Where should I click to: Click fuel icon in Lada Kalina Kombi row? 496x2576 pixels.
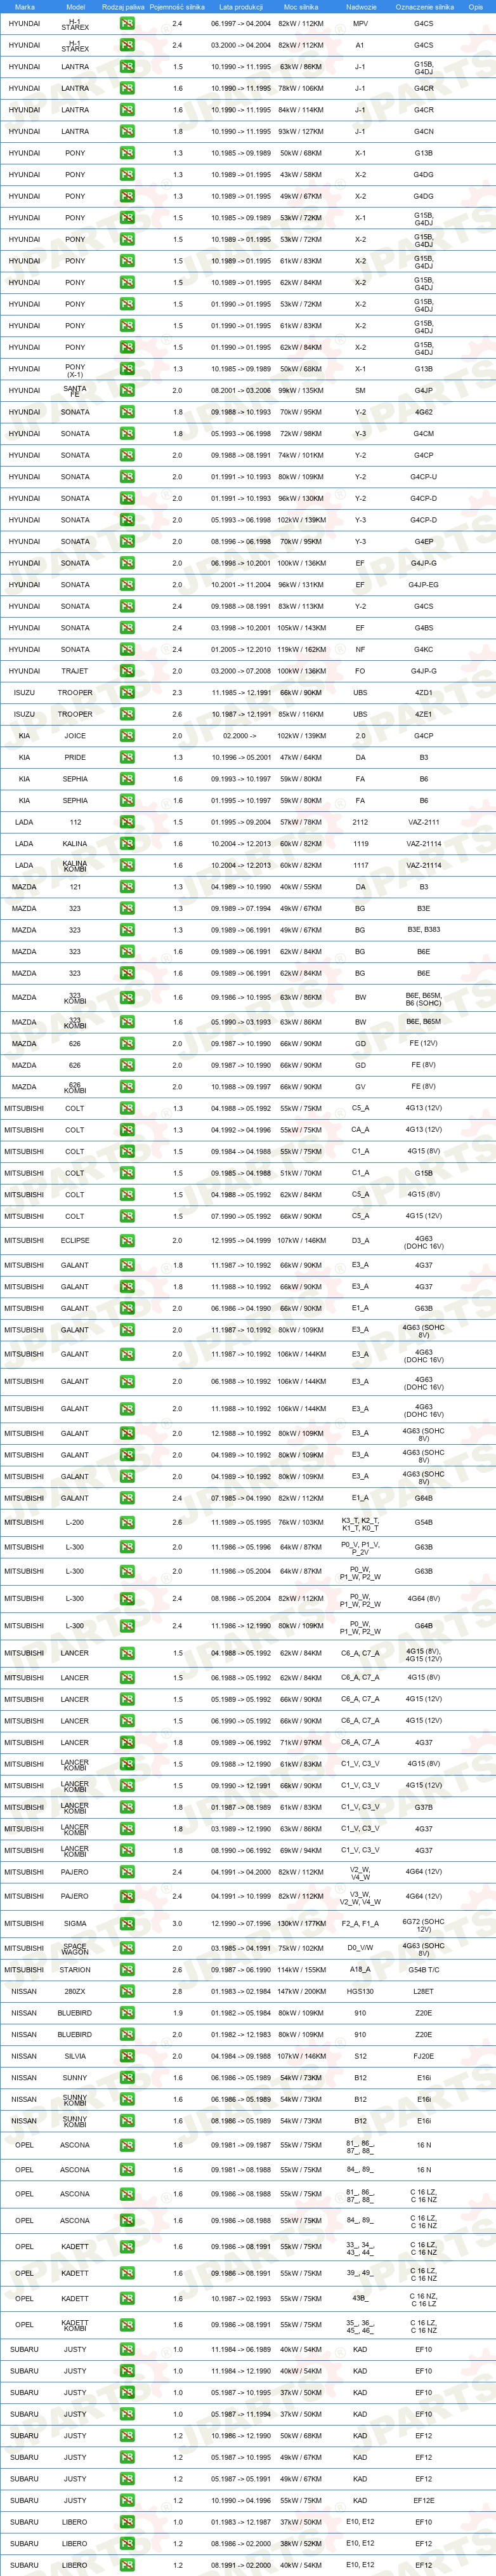point(127,866)
